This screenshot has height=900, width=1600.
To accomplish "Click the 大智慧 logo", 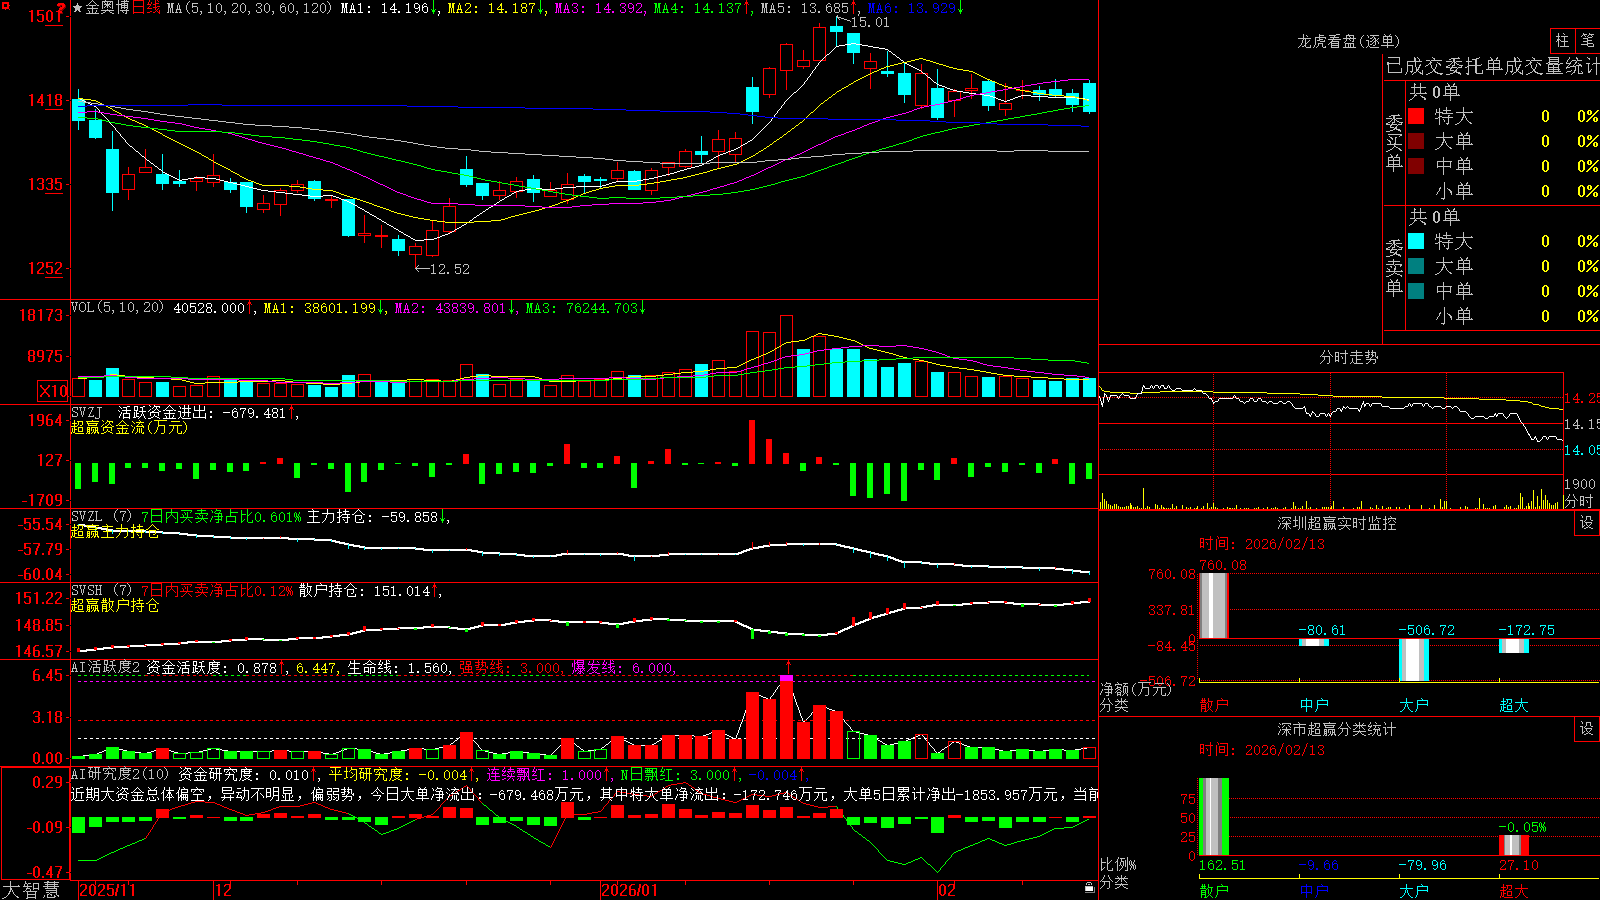I will [x=31, y=889].
